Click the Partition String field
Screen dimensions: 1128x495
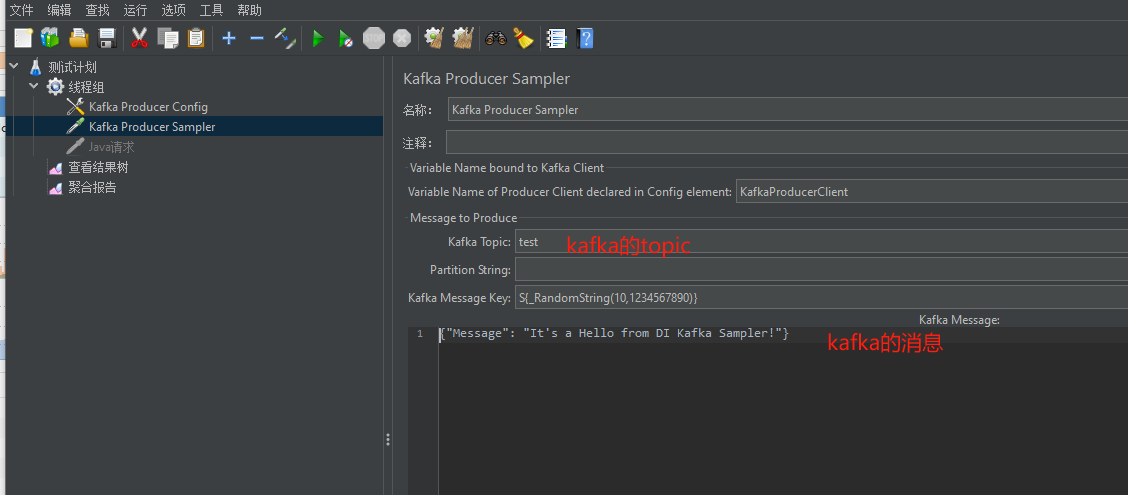pyautogui.click(x=822, y=270)
